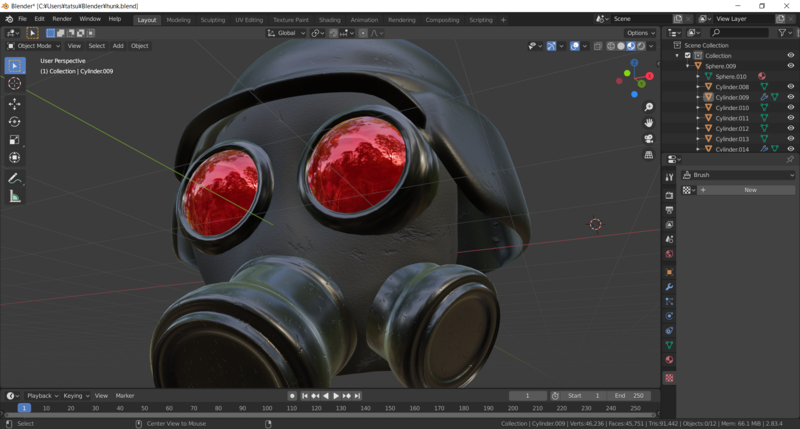This screenshot has width=800, height=429.
Task: Open the Scene properties tab
Action: pyautogui.click(x=669, y=239)
